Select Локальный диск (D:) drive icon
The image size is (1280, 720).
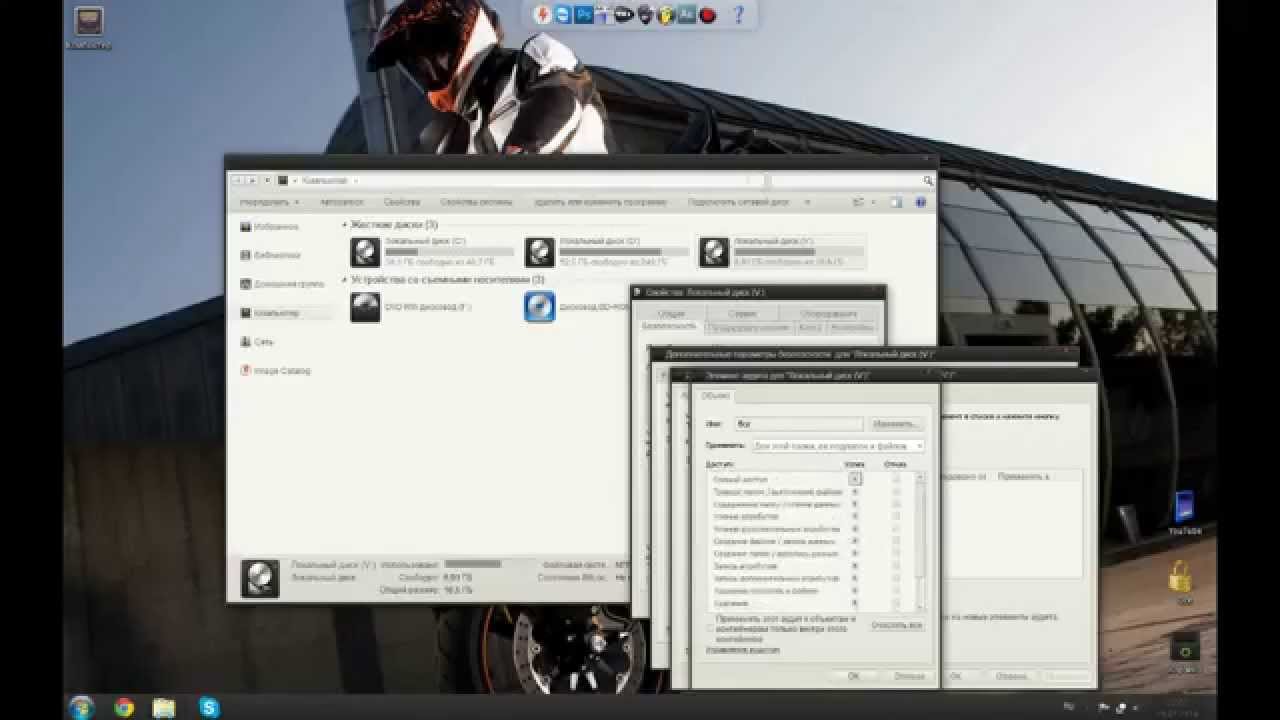[540, 252]
